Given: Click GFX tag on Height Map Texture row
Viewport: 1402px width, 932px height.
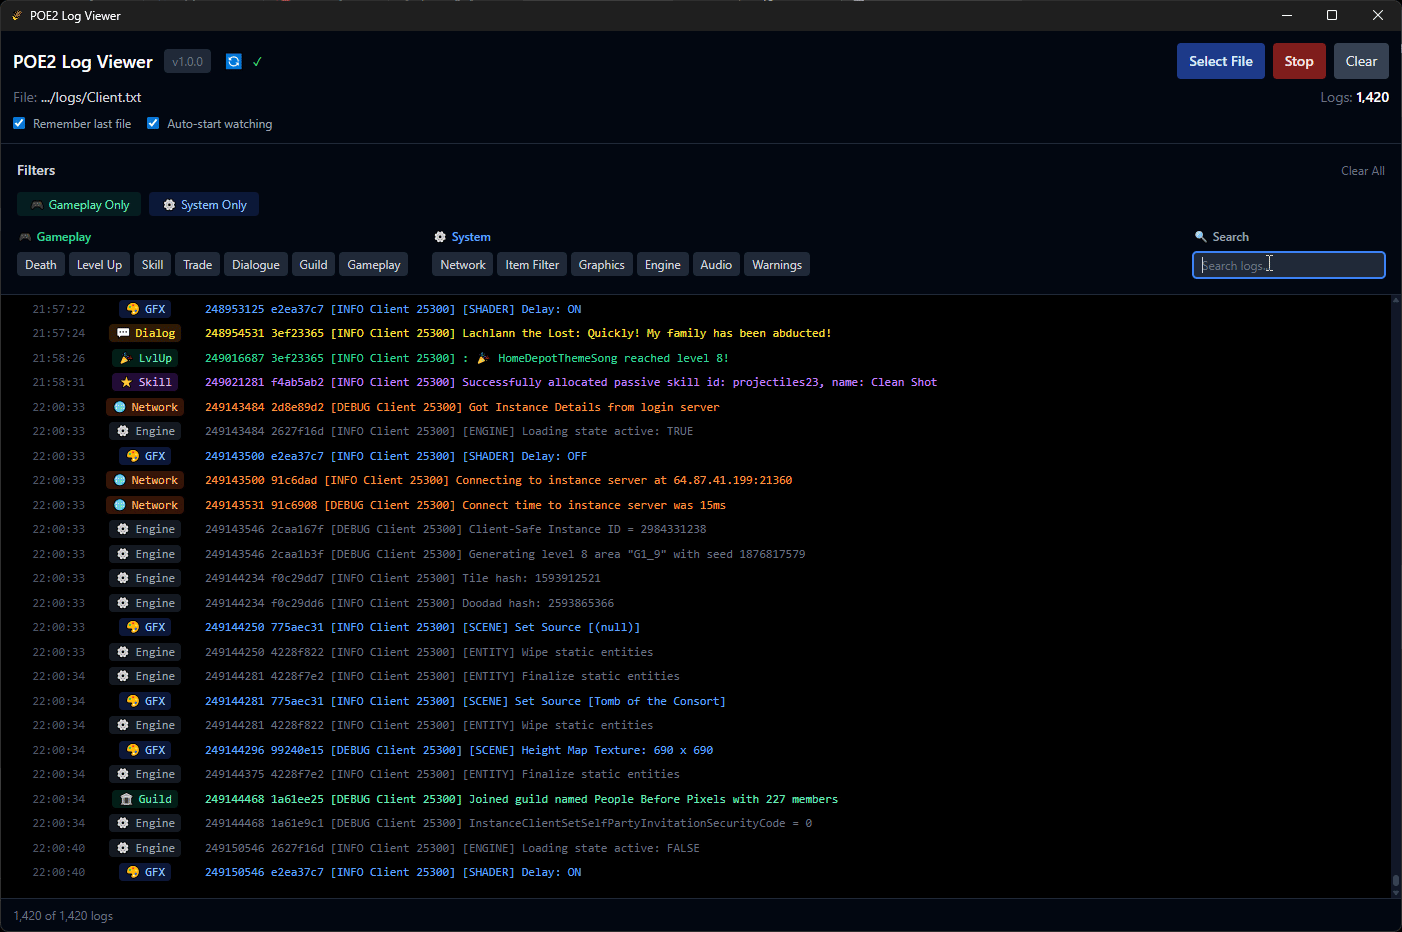Looking at the screenshot, I should (146, 750).
